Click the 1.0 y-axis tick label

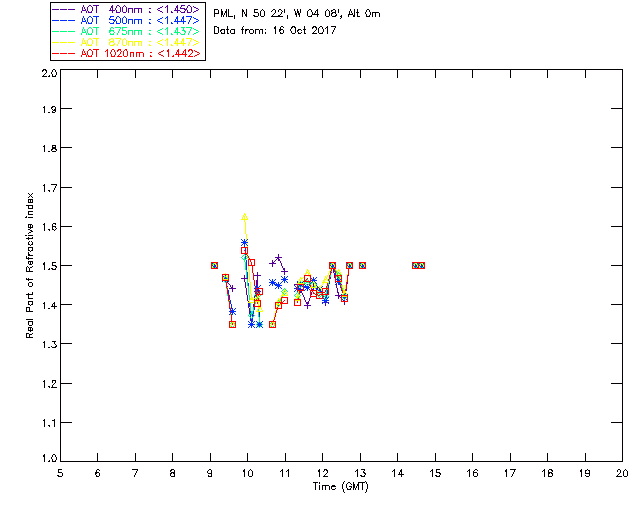pos(49,458)
